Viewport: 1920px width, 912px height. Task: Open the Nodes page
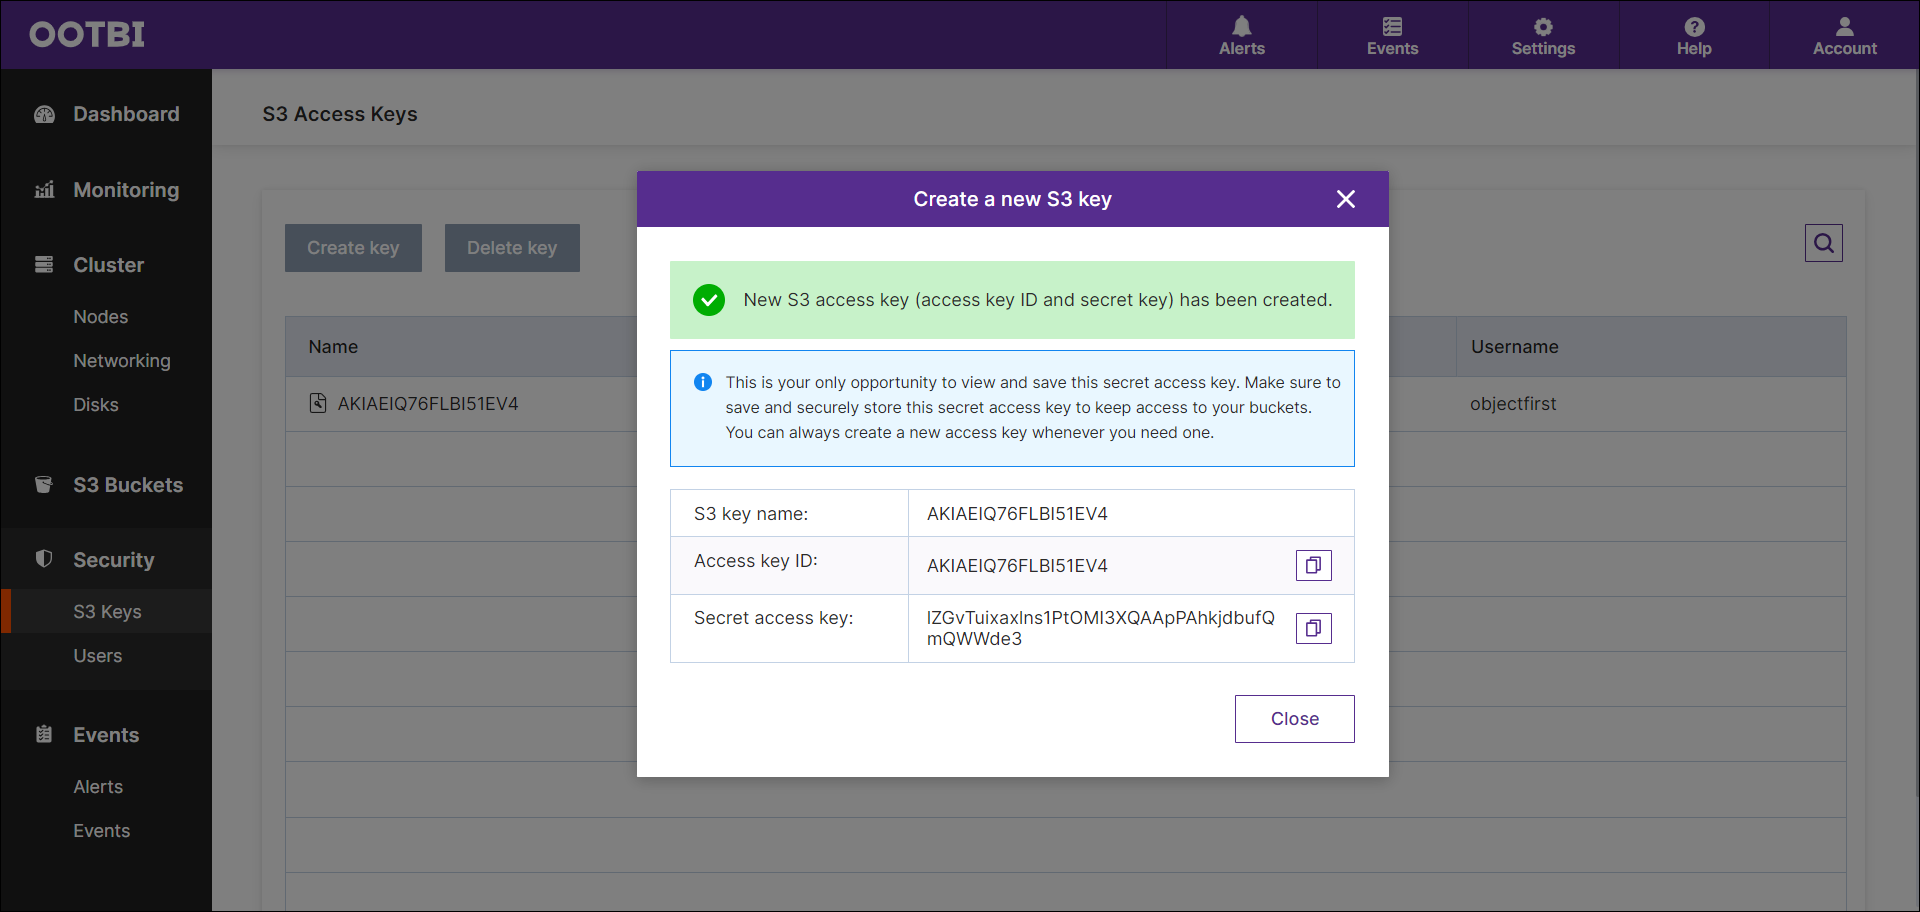[x=100, y=317]
